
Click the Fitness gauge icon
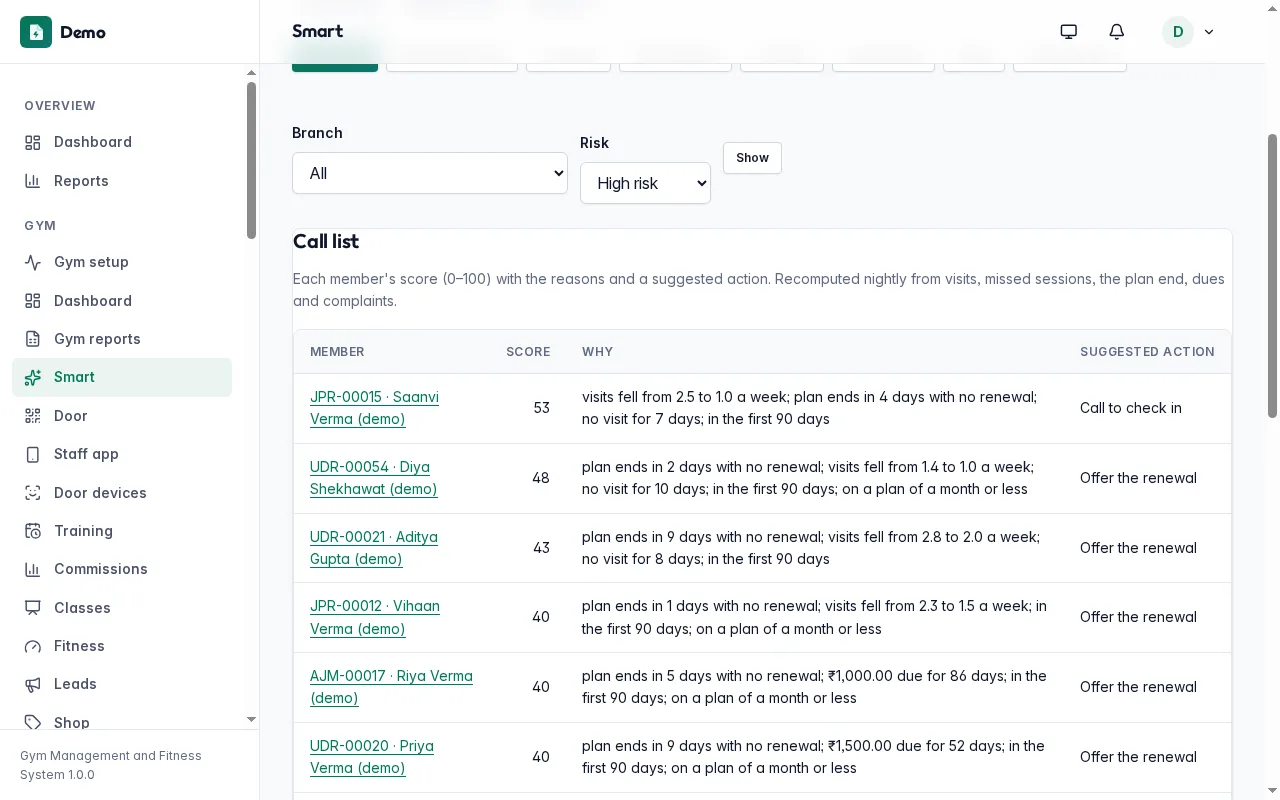click(x=33, y=646)
